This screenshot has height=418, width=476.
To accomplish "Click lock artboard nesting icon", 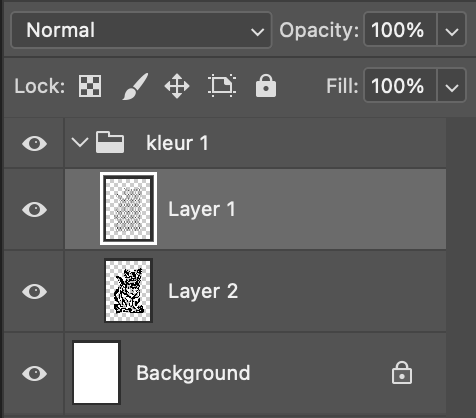I will (222, 86).
